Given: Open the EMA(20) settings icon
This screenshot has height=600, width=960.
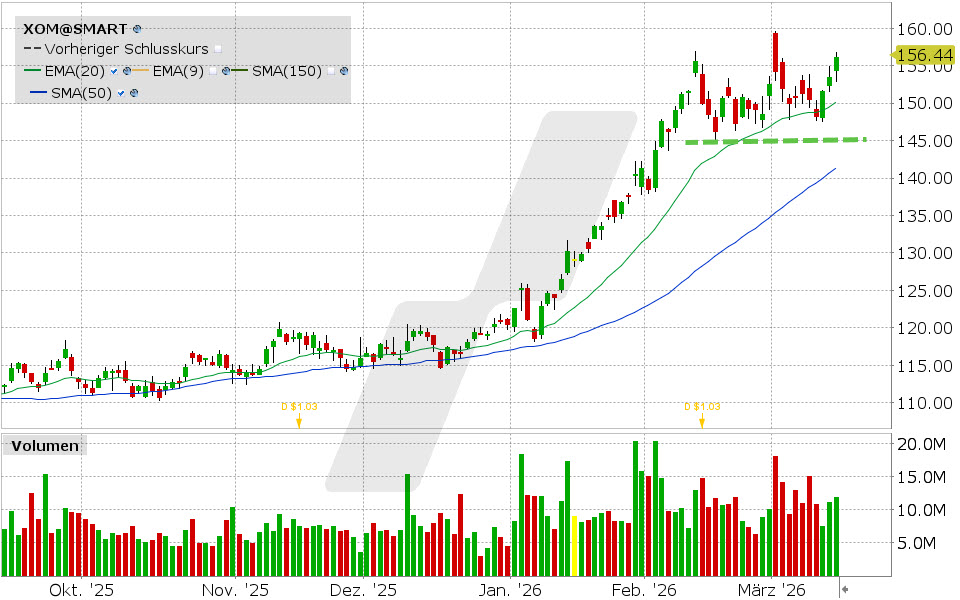Looking at the screenshot, I should [x=126, y=71].
